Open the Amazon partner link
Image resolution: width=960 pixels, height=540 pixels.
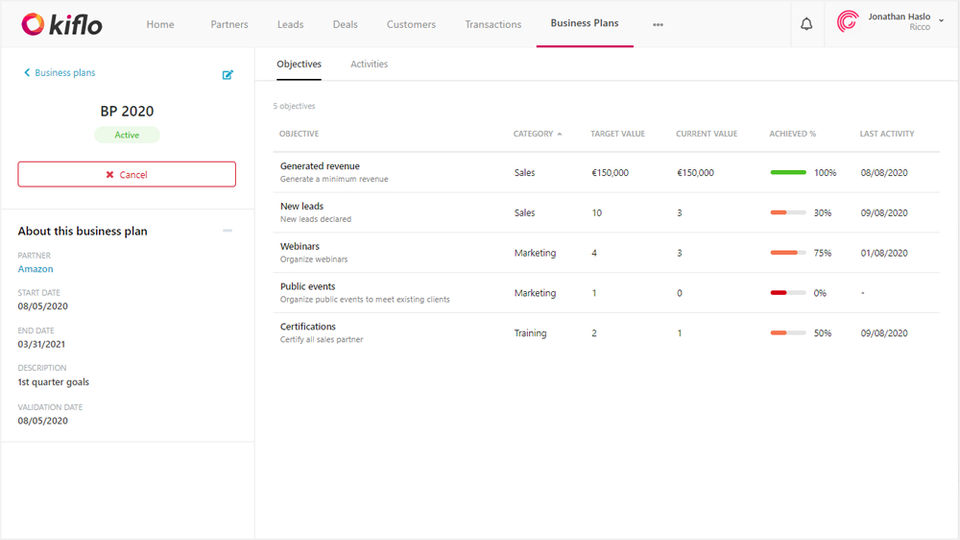(x=36, y=269)
